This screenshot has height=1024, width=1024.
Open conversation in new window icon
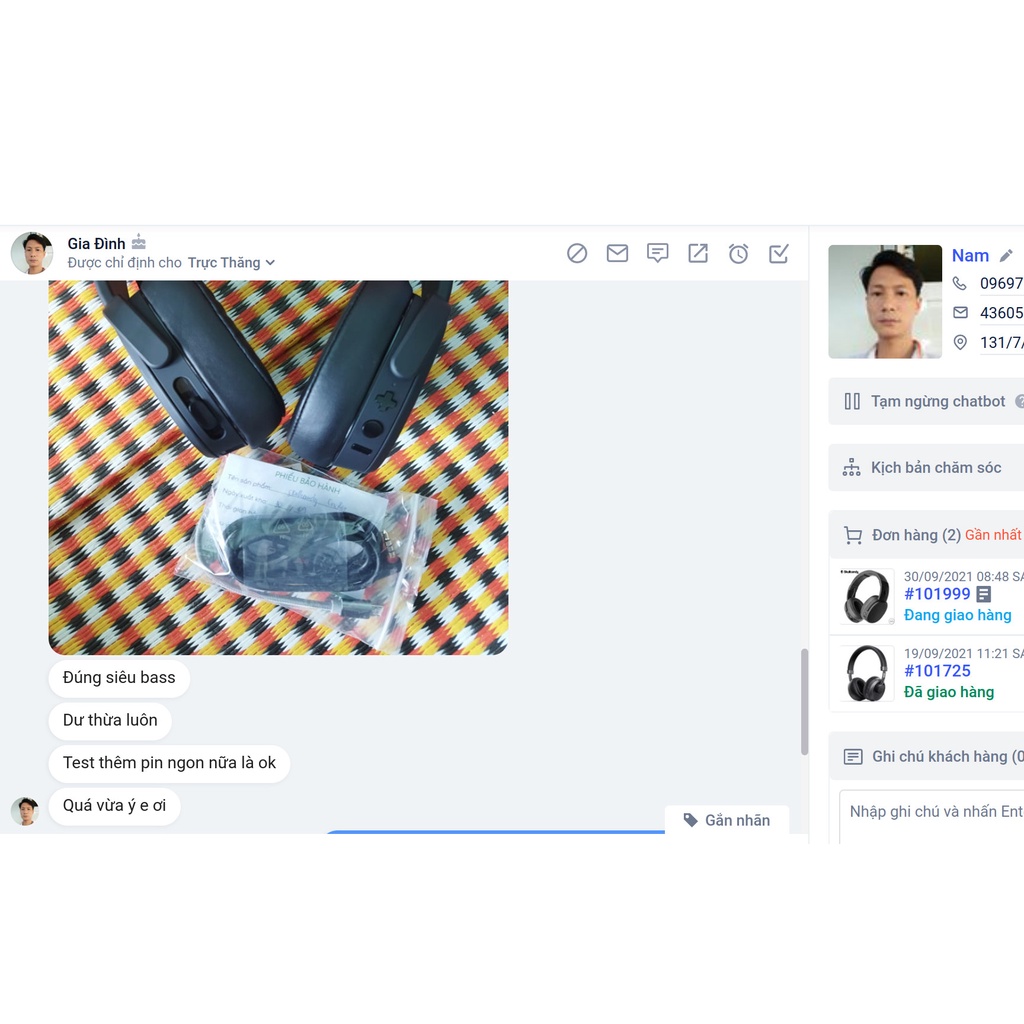[697, 253]
